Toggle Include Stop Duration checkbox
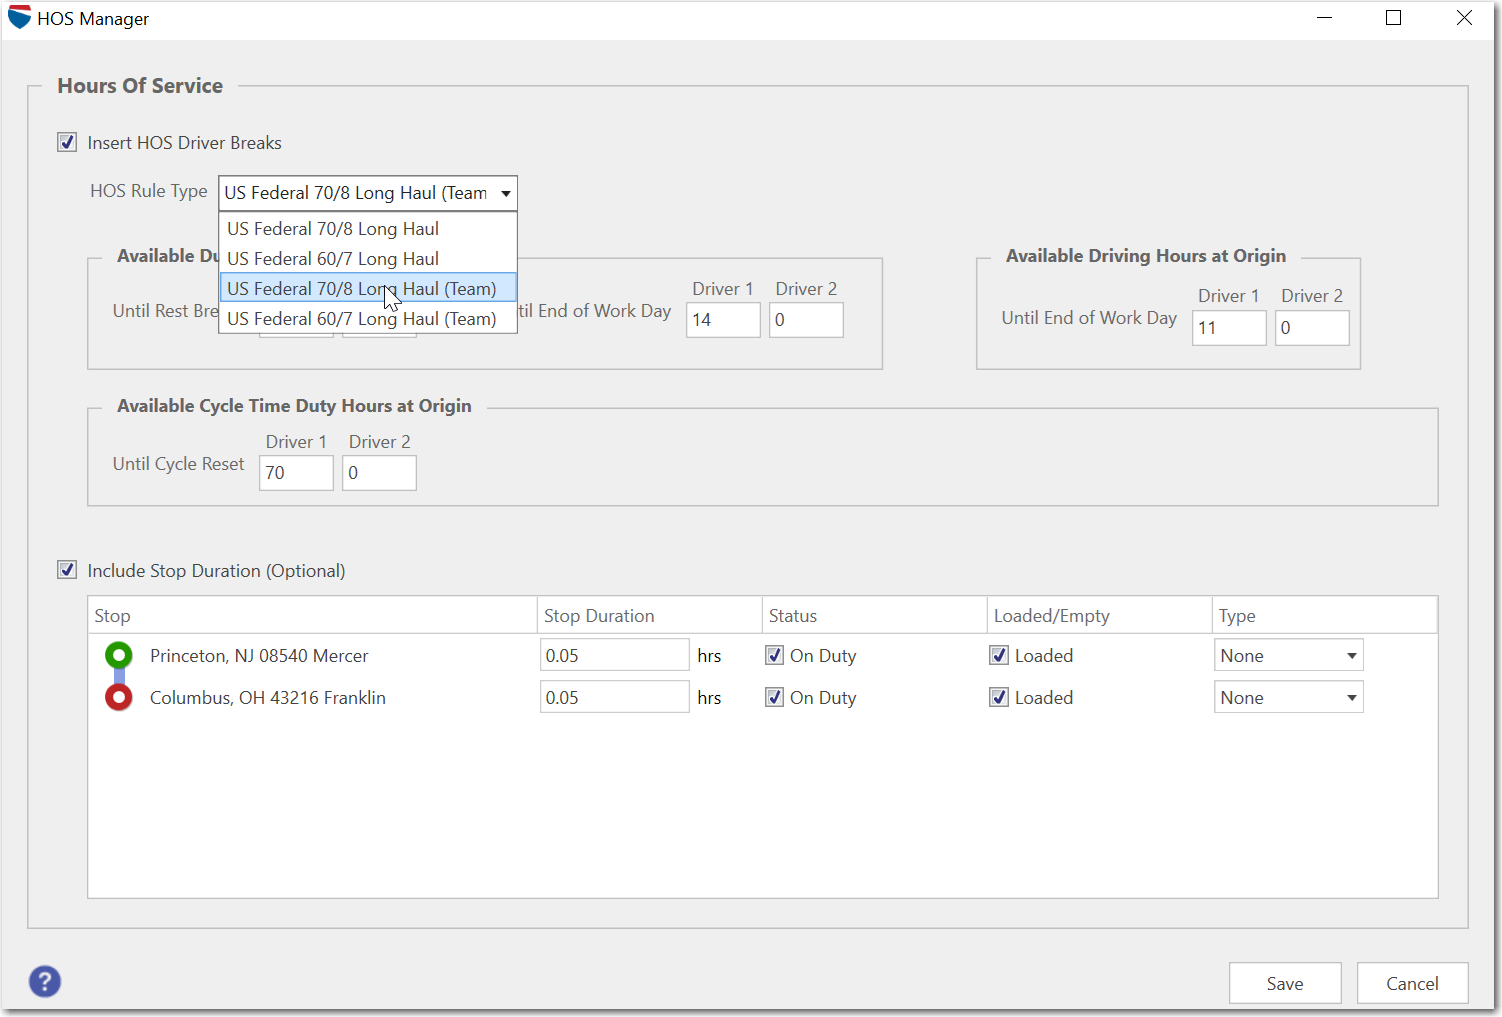 click(x=67, y=570)
